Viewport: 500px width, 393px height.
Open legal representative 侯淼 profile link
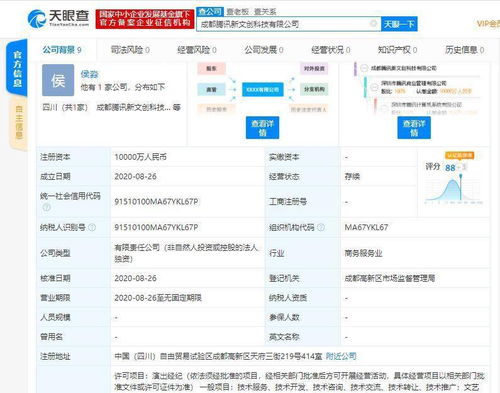(x=89, y=74)
